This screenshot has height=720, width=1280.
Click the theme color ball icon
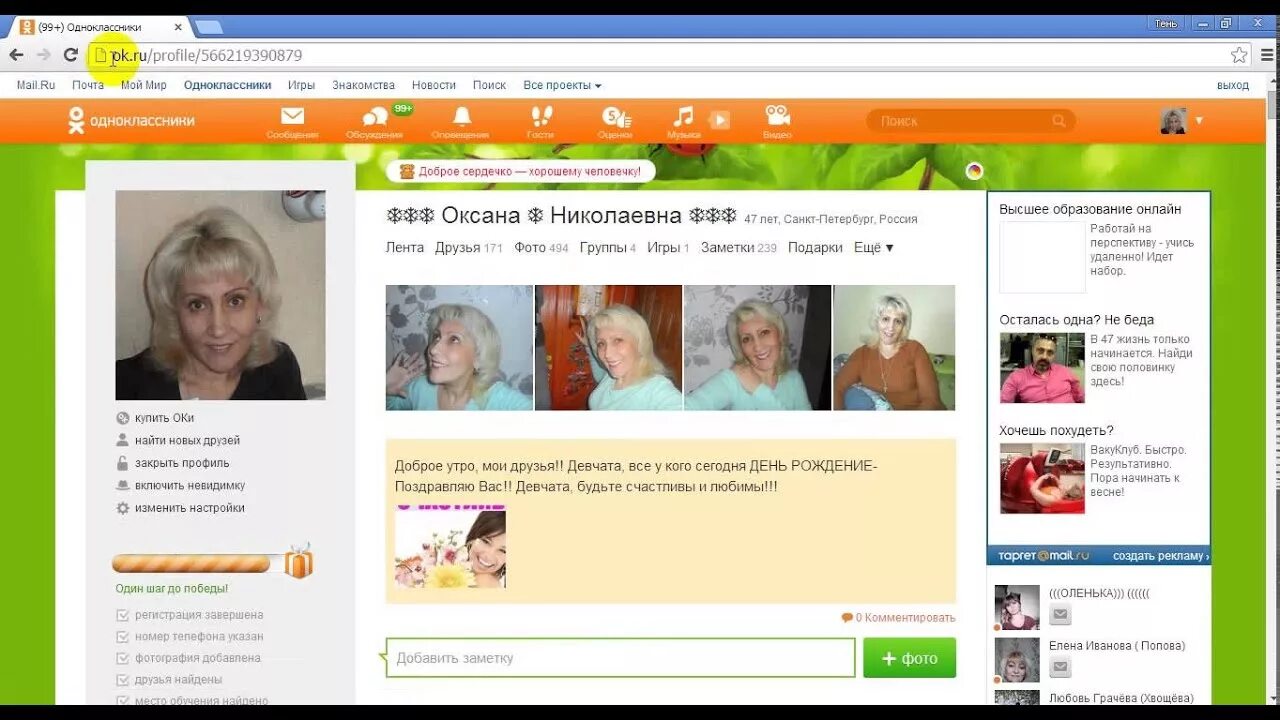tap(974, 171)
